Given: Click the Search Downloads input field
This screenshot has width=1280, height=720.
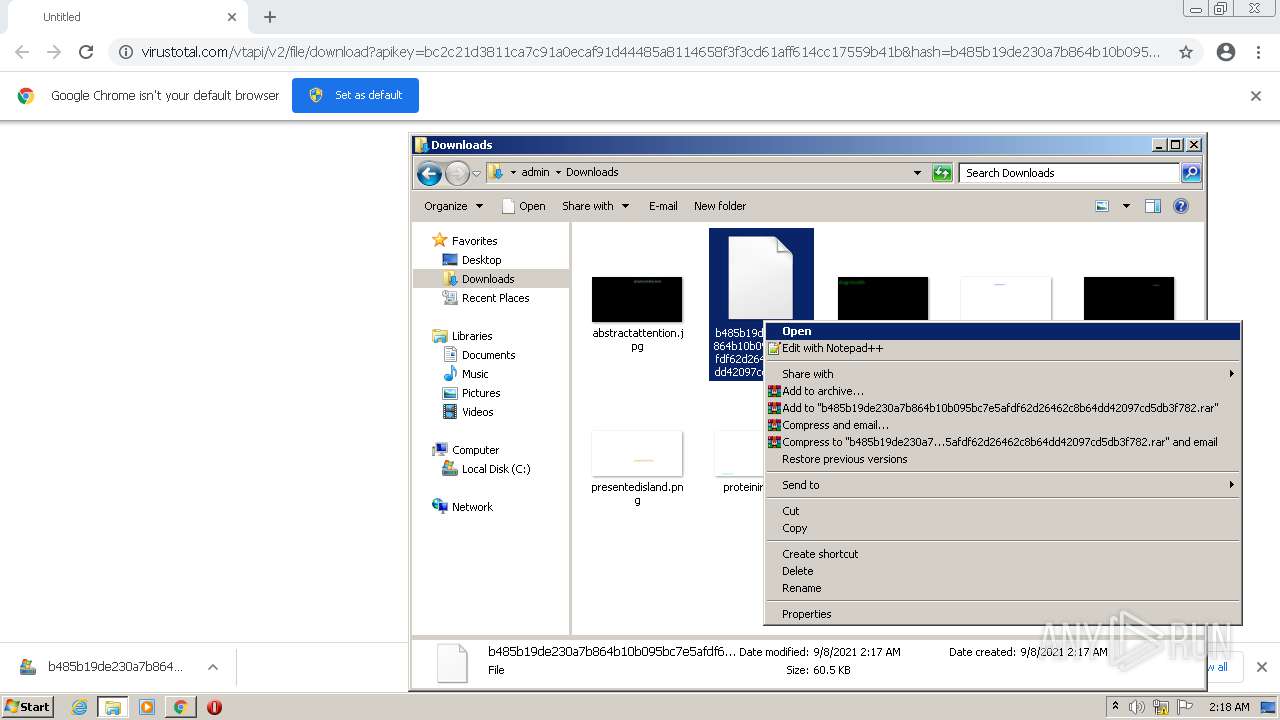Looking at the screenshot, I should click(x=1069, y=173).
